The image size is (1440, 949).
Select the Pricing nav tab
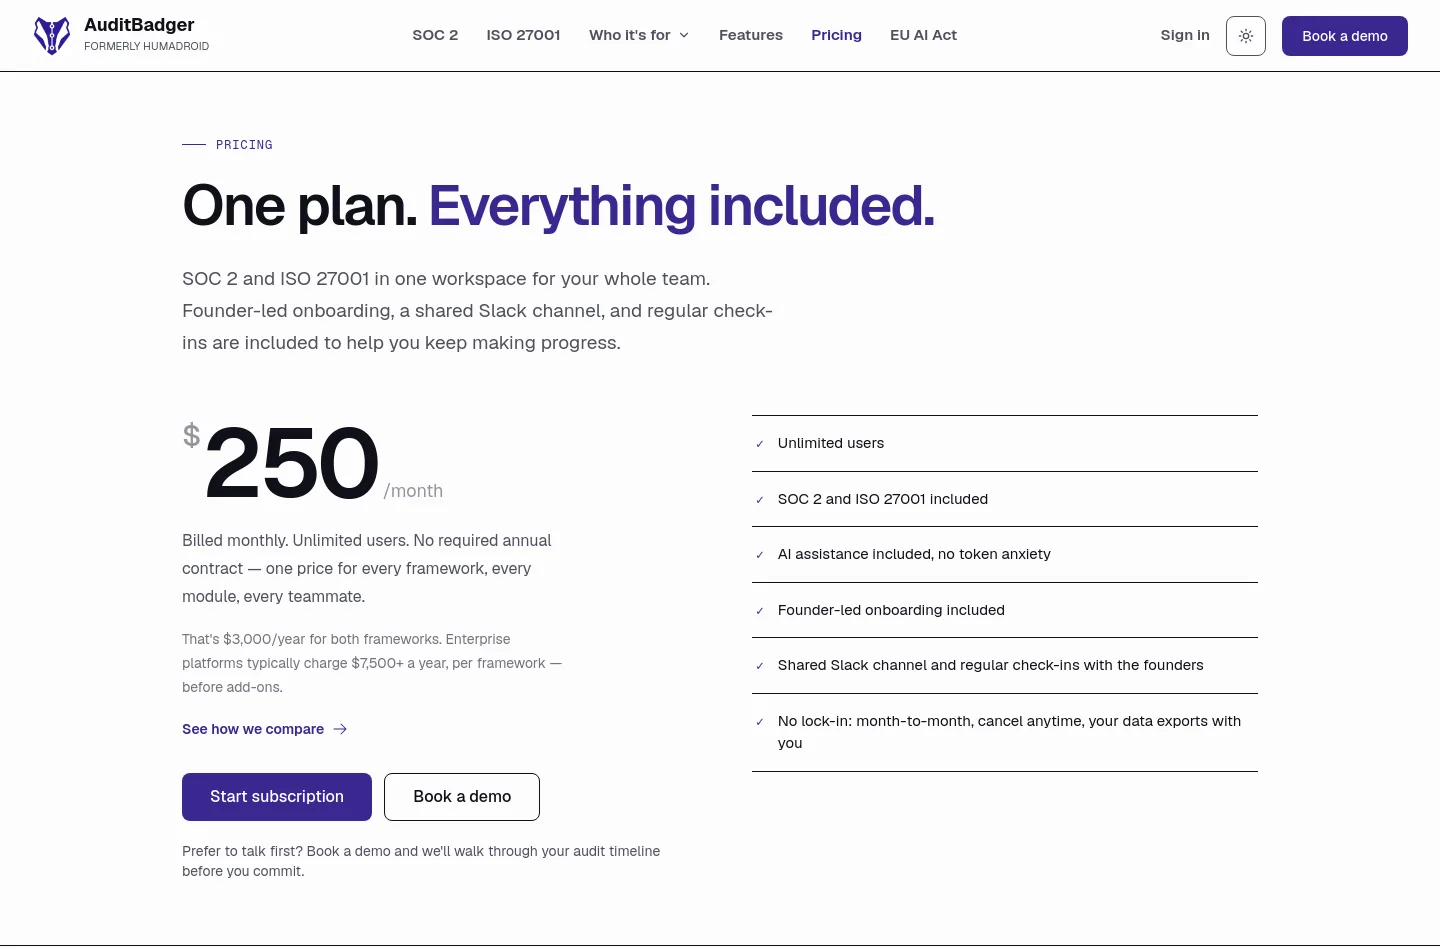tap(836, 35)
